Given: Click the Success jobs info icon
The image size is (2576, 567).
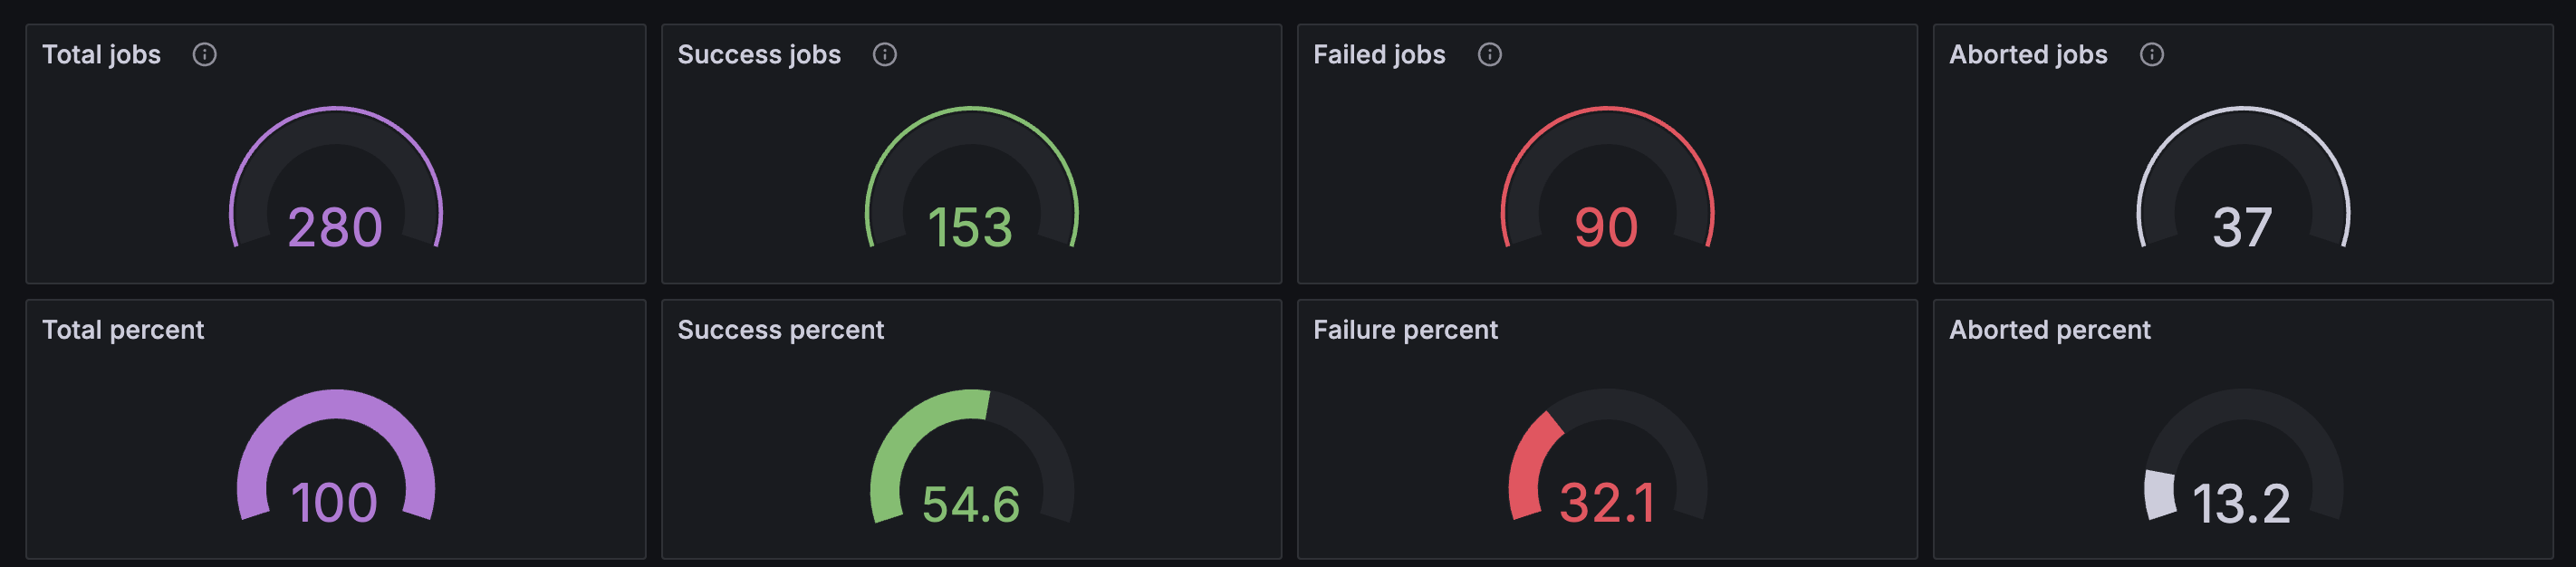Looking at the screenshot, I should point(884,55).
